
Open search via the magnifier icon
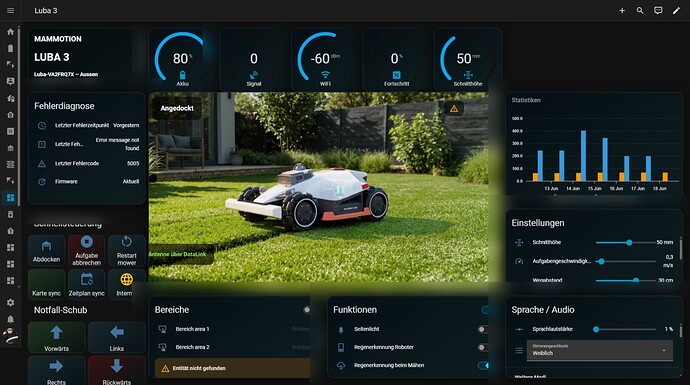click(x=640, y=11)
